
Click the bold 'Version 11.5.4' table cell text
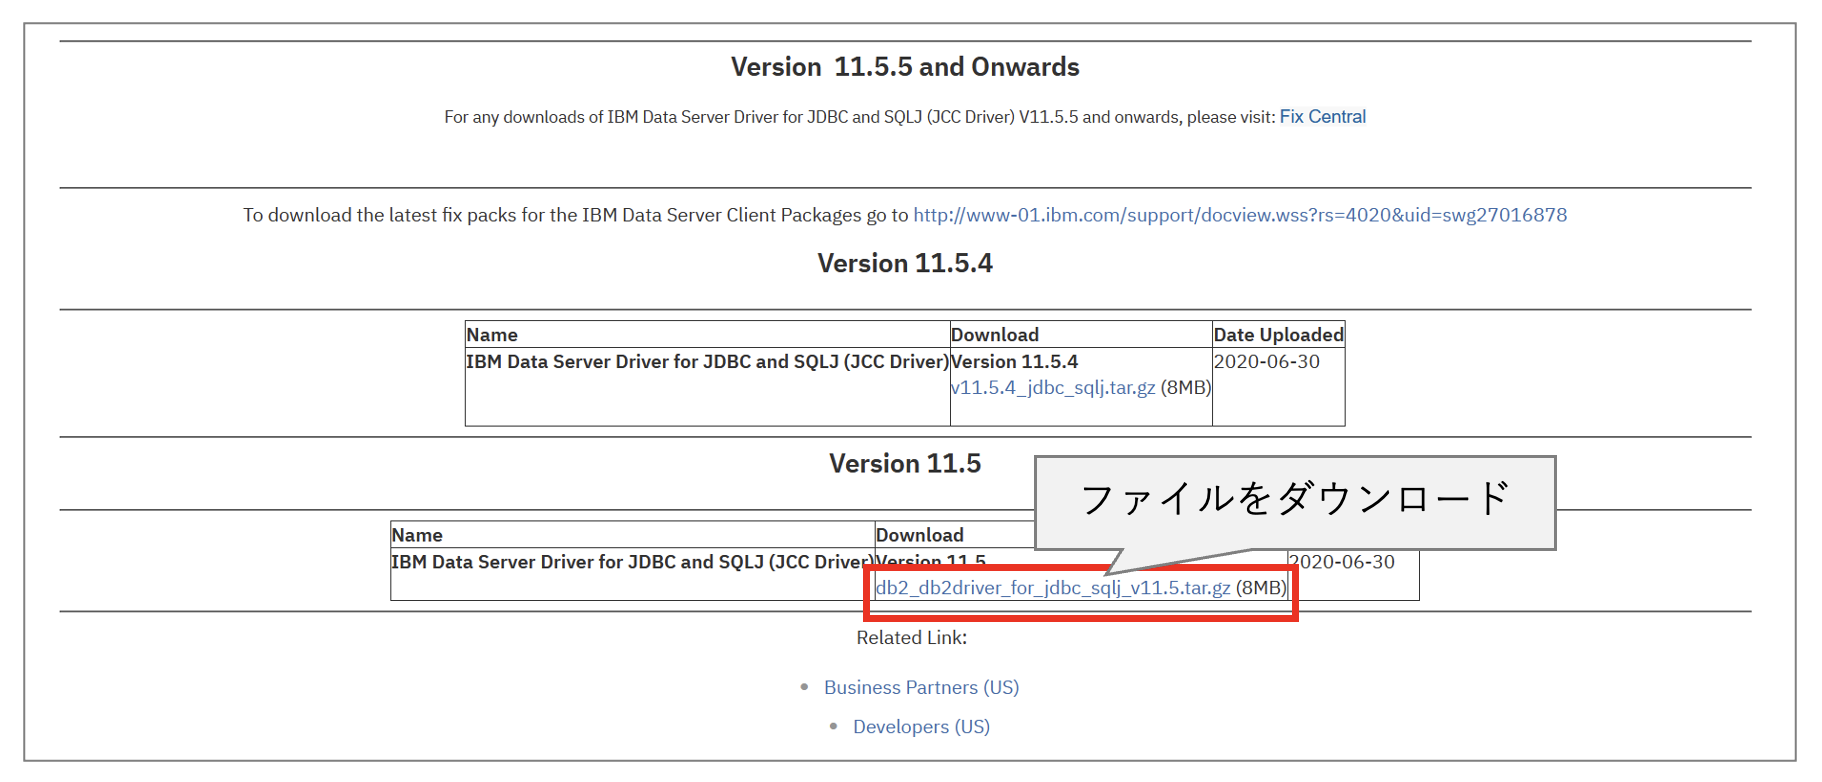click(x=1014, y=362)
